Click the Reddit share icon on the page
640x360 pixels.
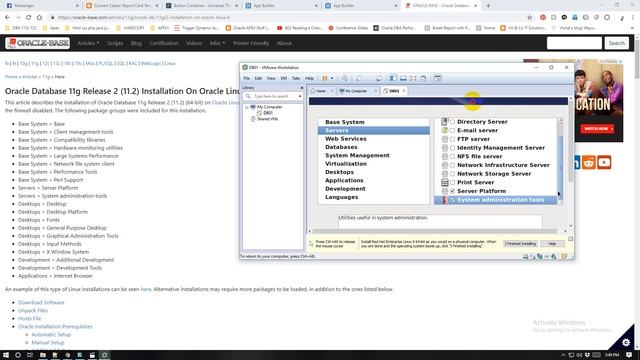pos(589,162)
